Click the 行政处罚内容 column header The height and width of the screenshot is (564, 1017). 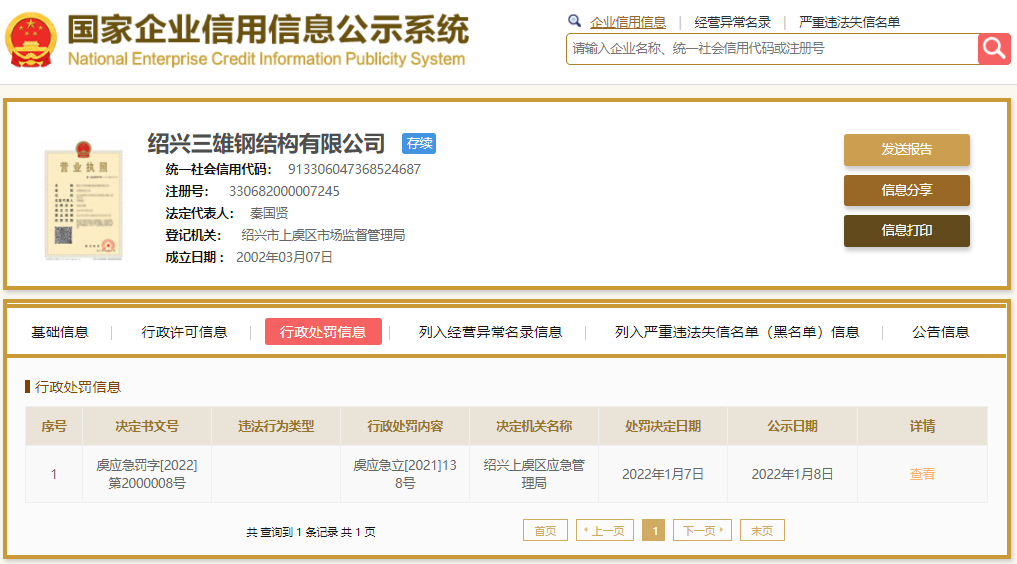(x=405, y=427)
